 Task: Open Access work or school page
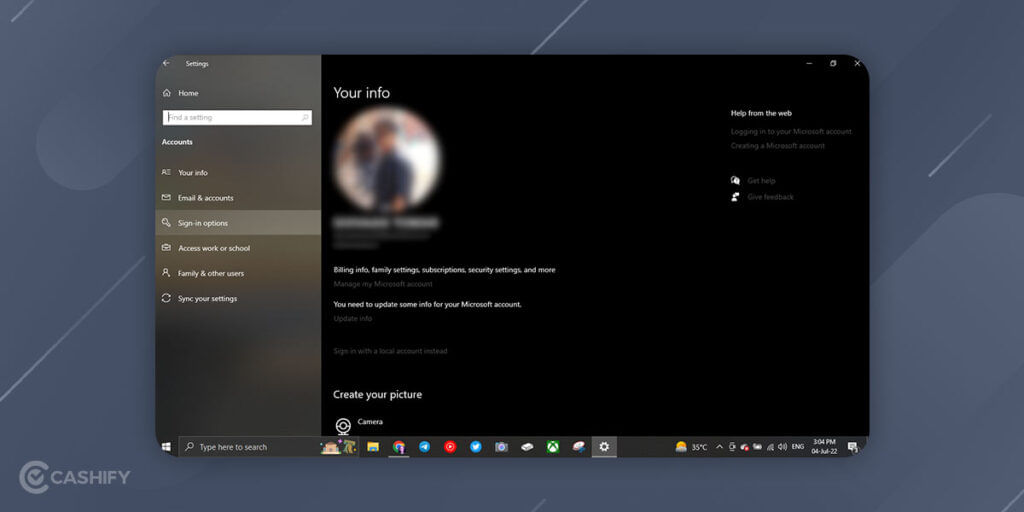[238, 248]
